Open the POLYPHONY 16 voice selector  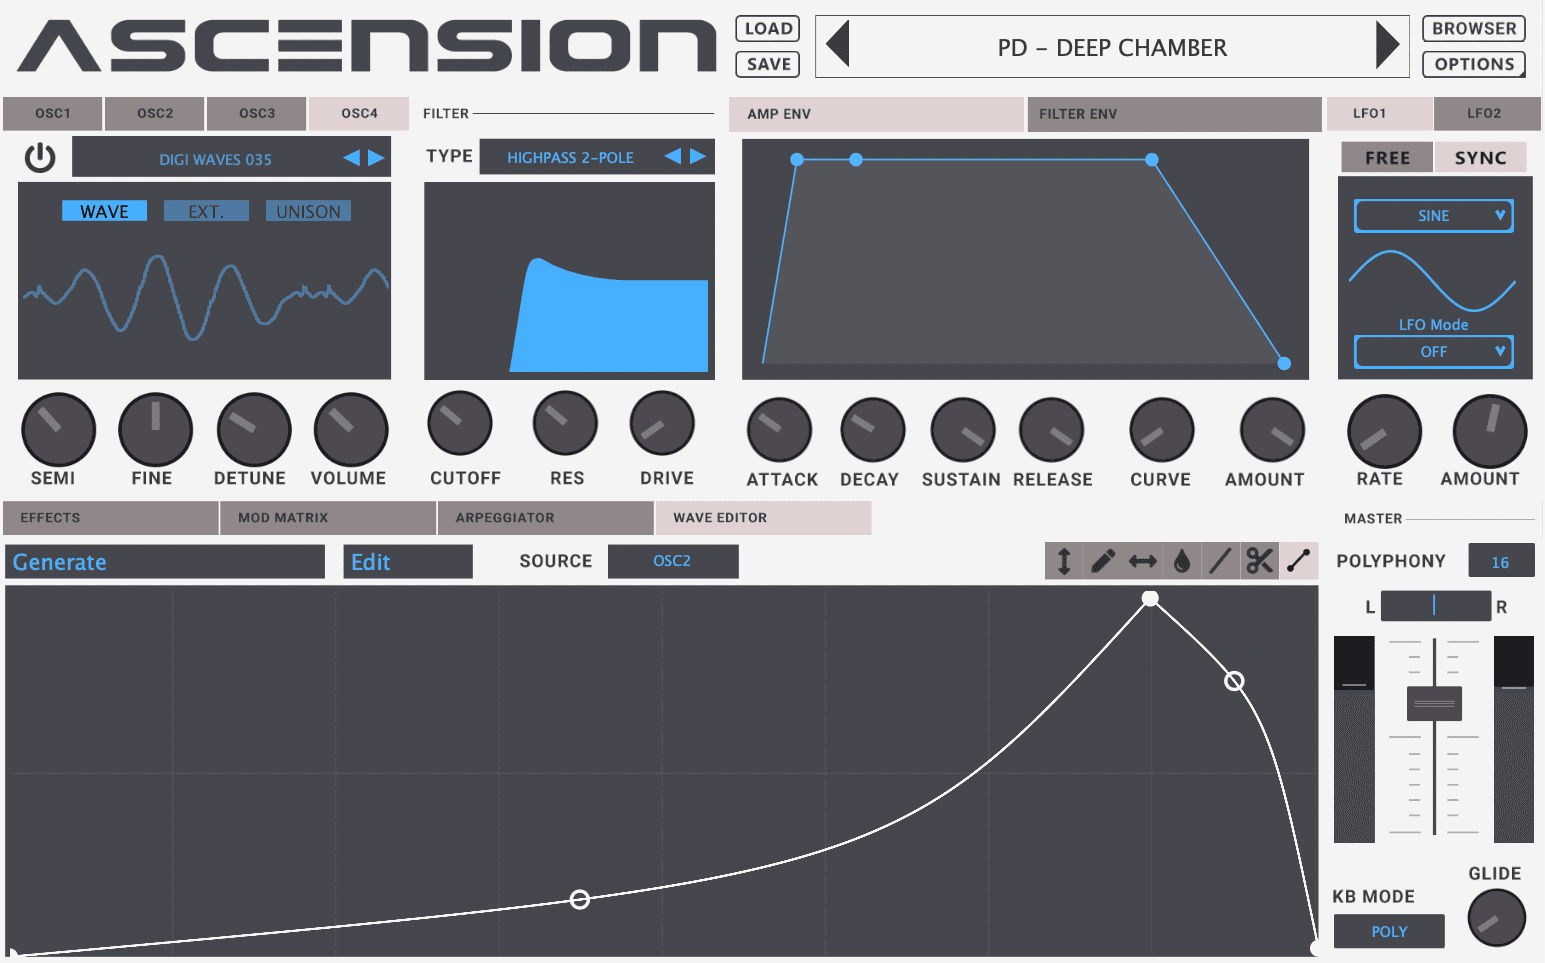[1501, 561]
